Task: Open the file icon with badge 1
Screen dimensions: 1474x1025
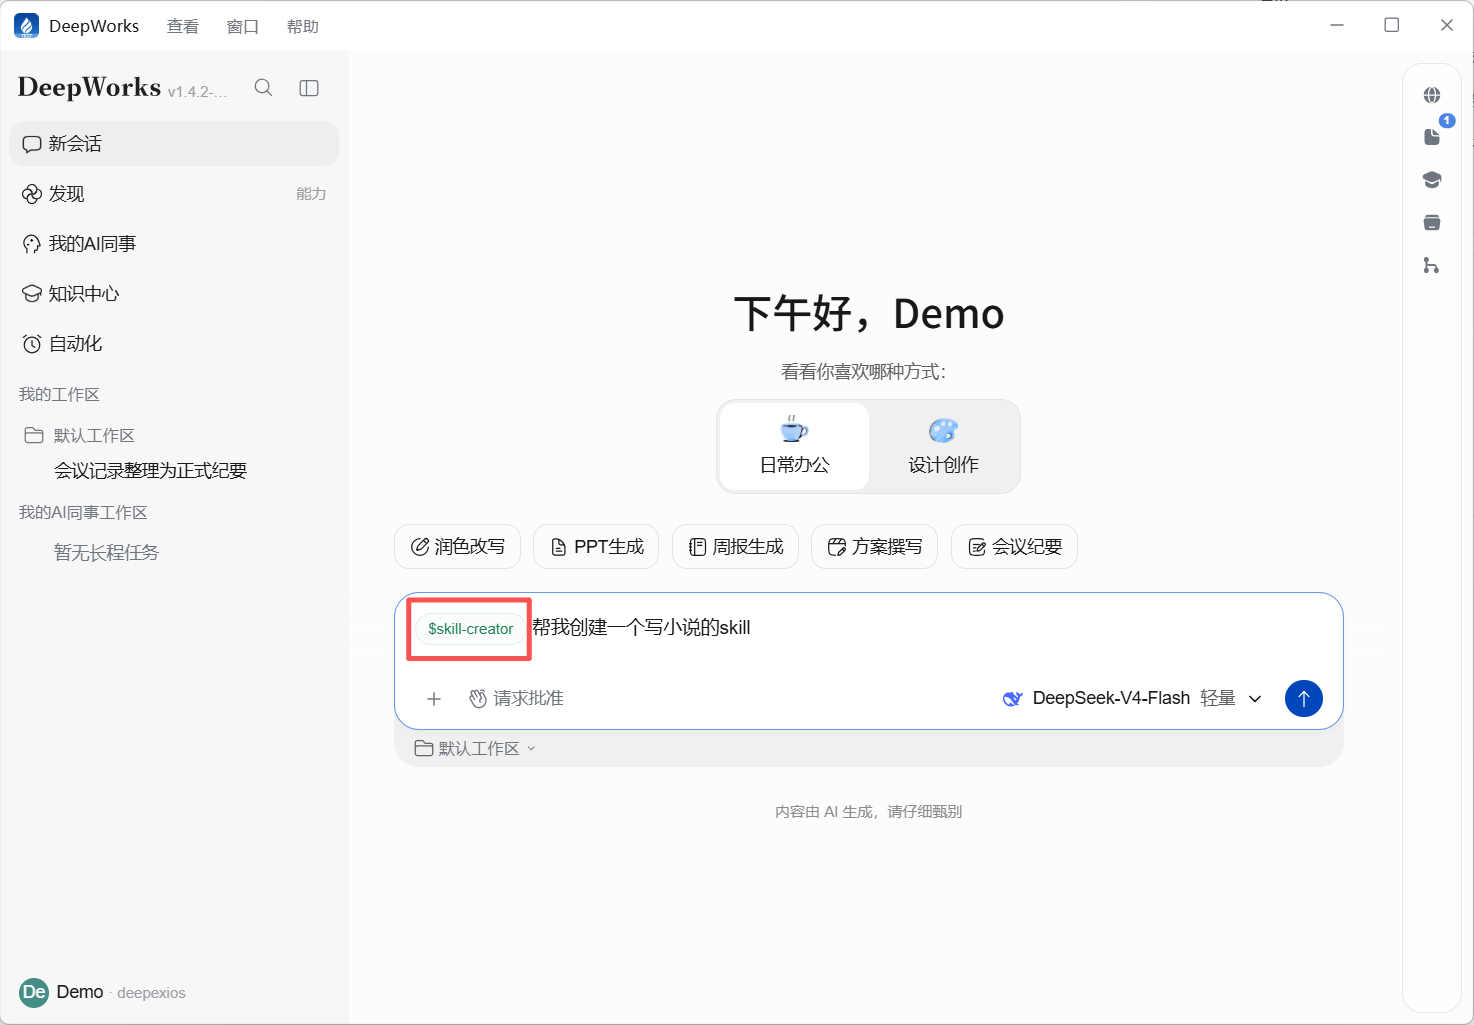Action: (1432, 137)
